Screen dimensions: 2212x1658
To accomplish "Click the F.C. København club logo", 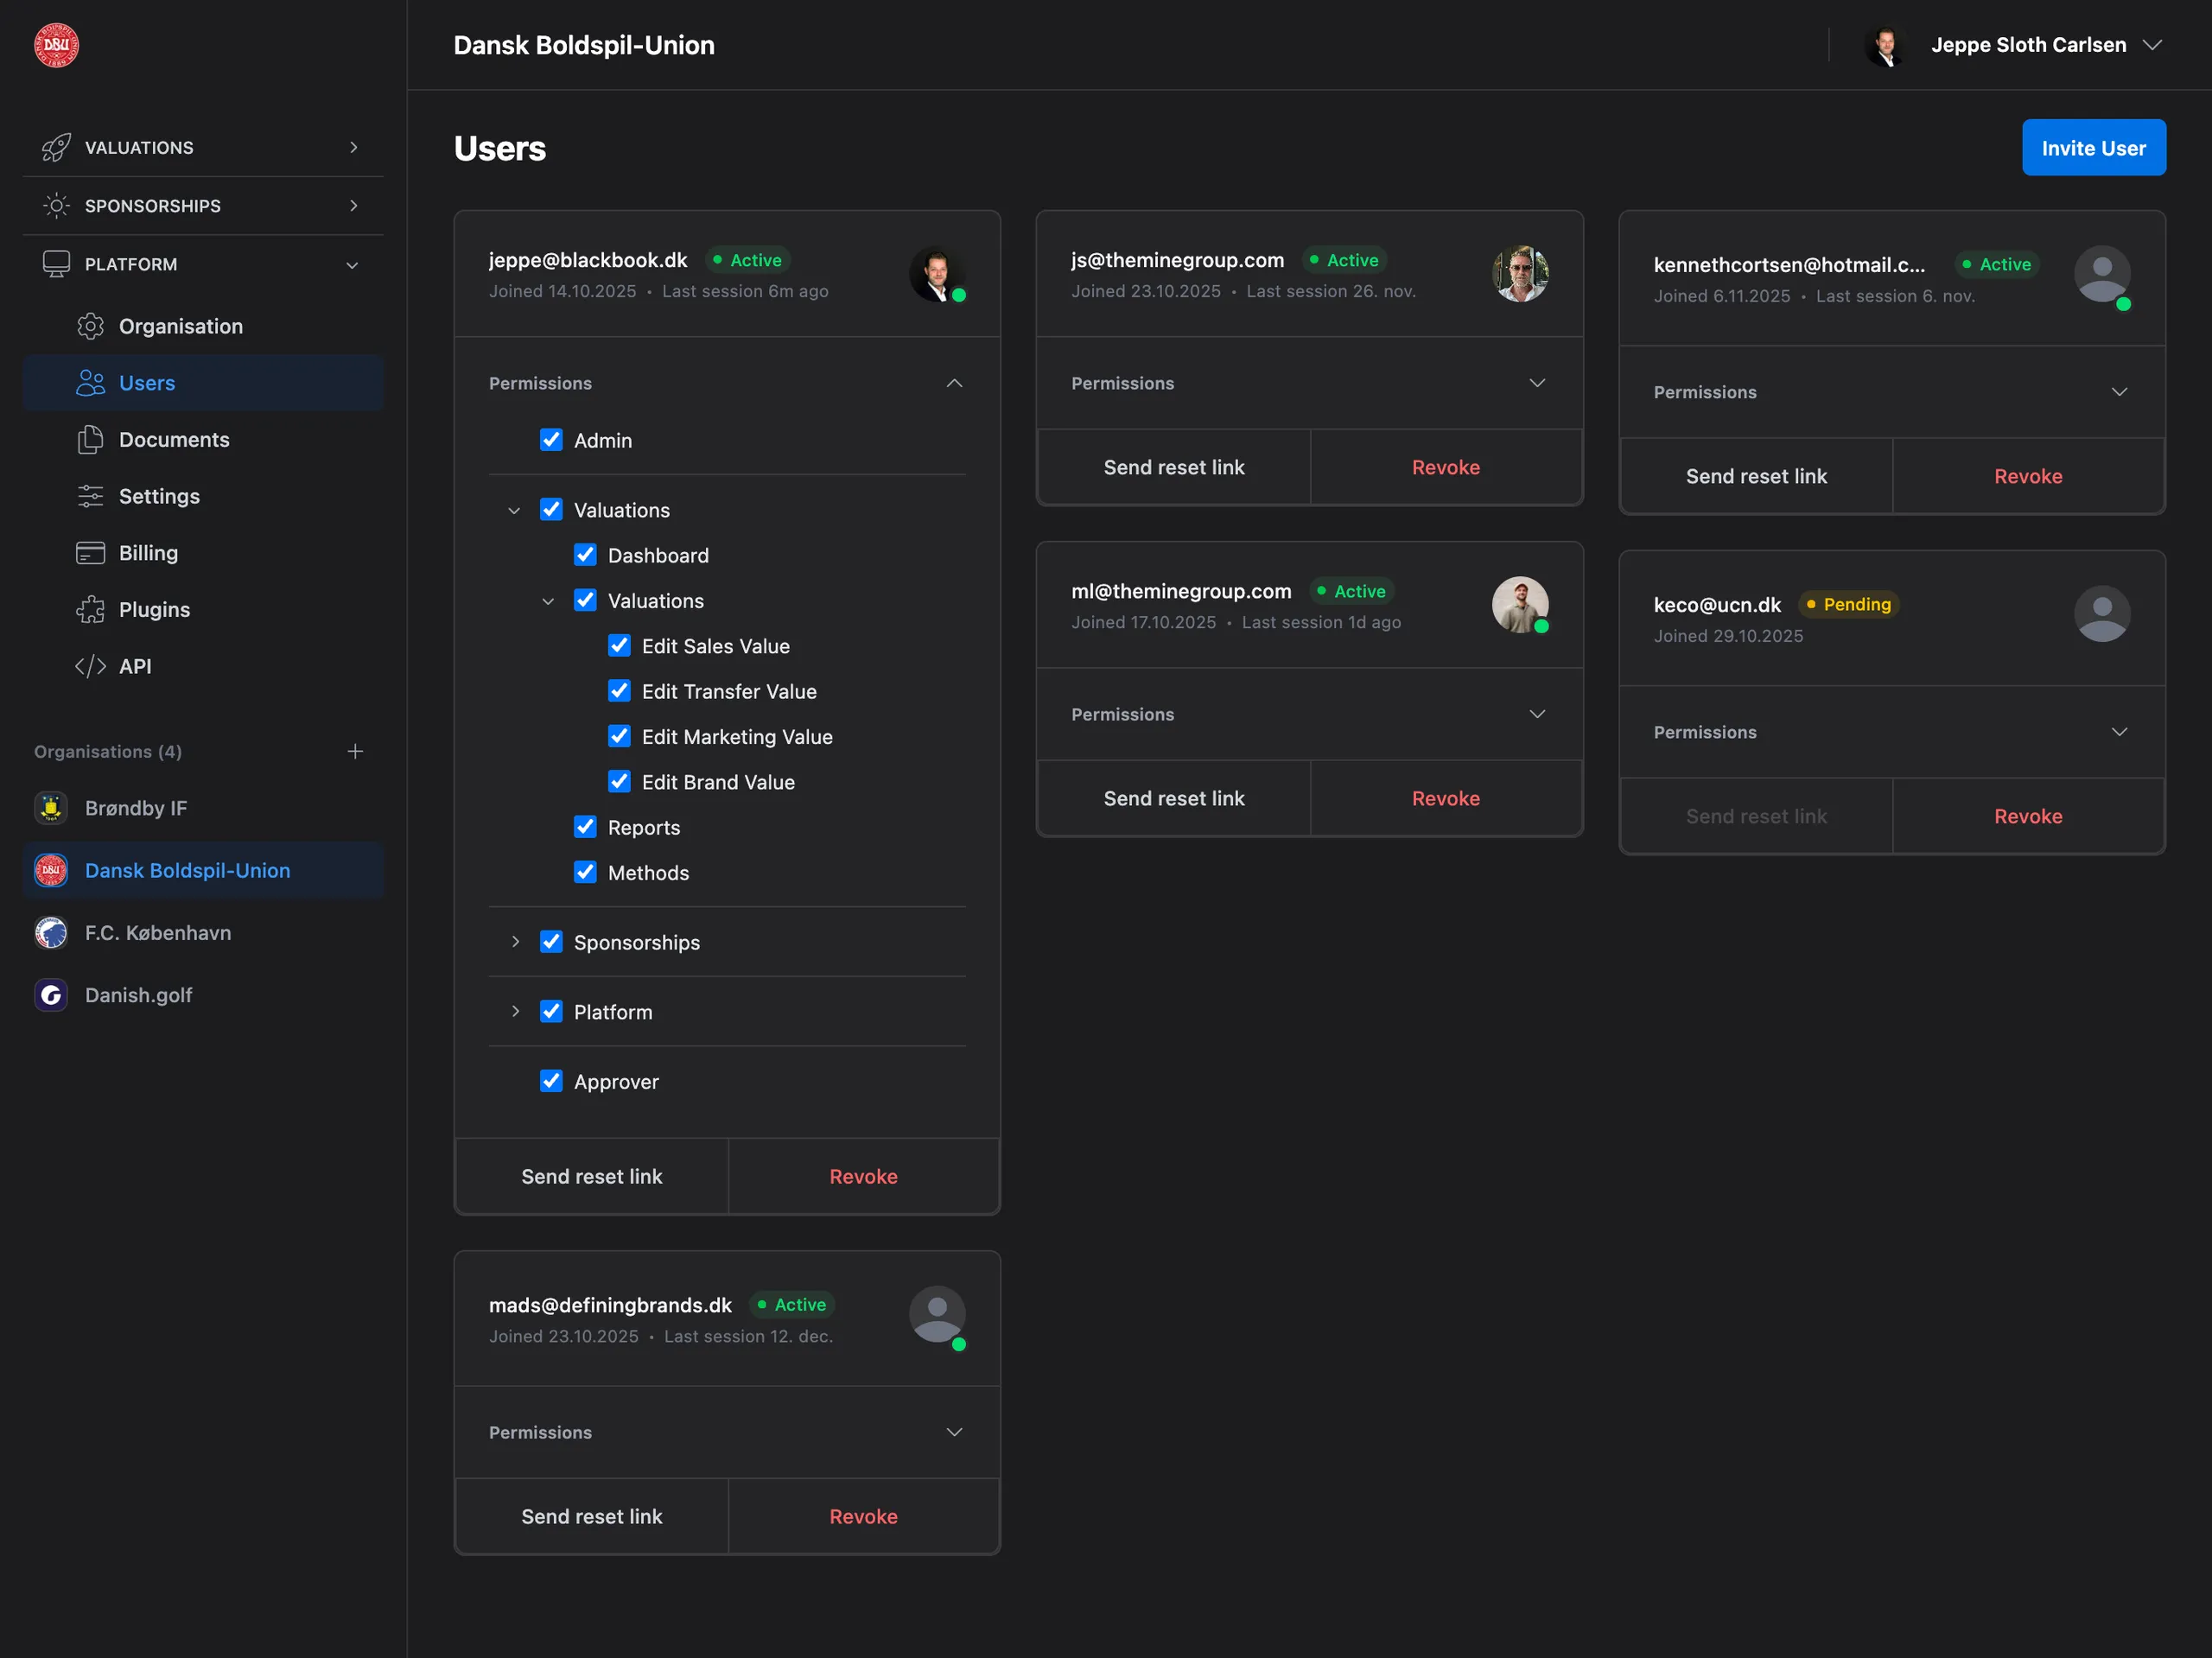I will 51,932.
